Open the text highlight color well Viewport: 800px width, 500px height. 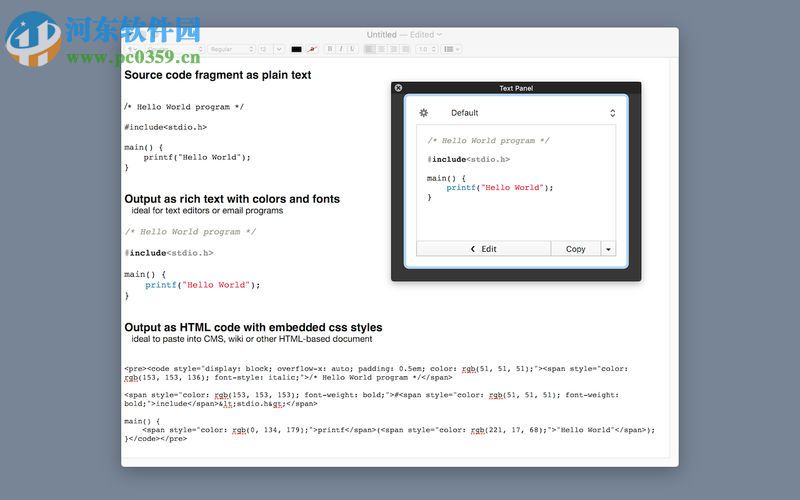312,49
